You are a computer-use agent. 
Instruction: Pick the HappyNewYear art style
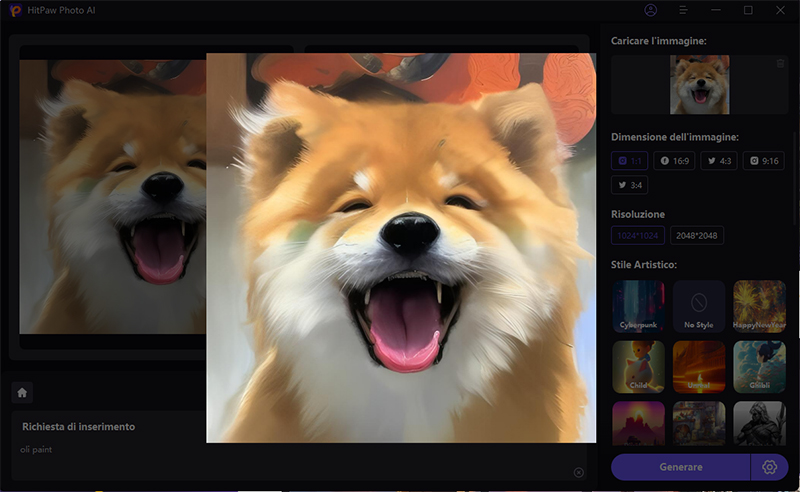pos(759,306)
